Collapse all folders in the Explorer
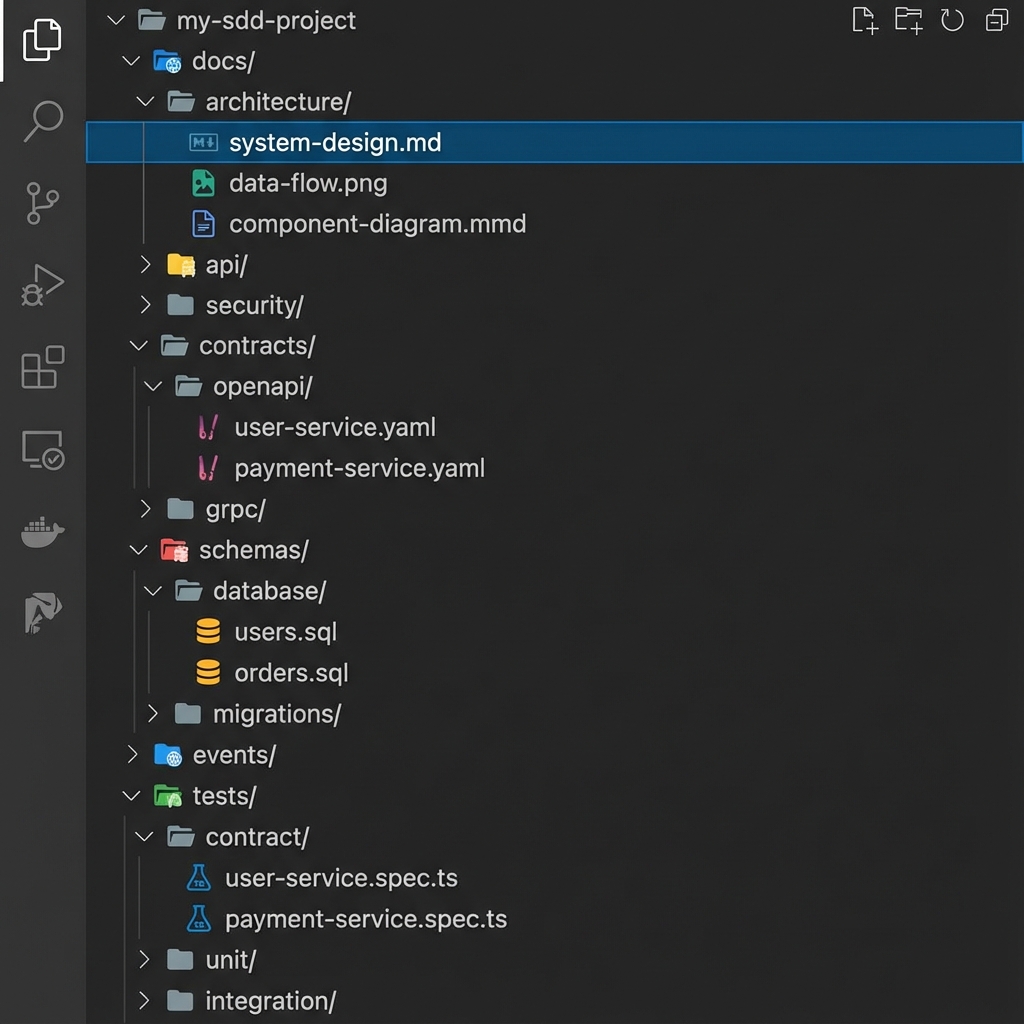This screenshot has height=1024, width=1024. [995, 20]
